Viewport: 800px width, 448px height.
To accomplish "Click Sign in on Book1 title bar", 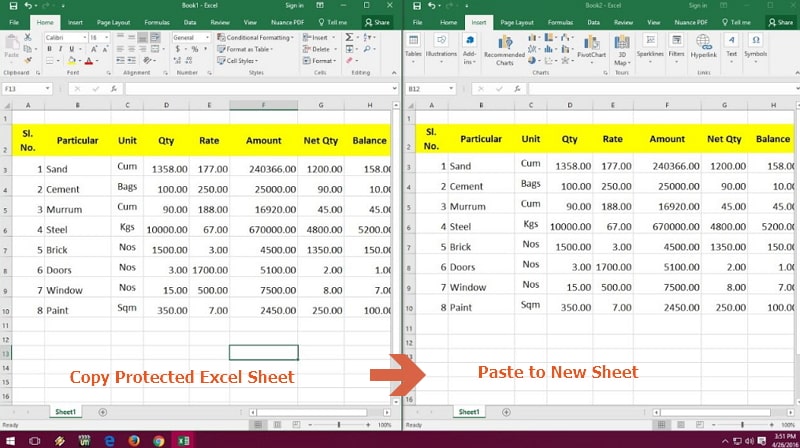I will click(x=294, y=5).
